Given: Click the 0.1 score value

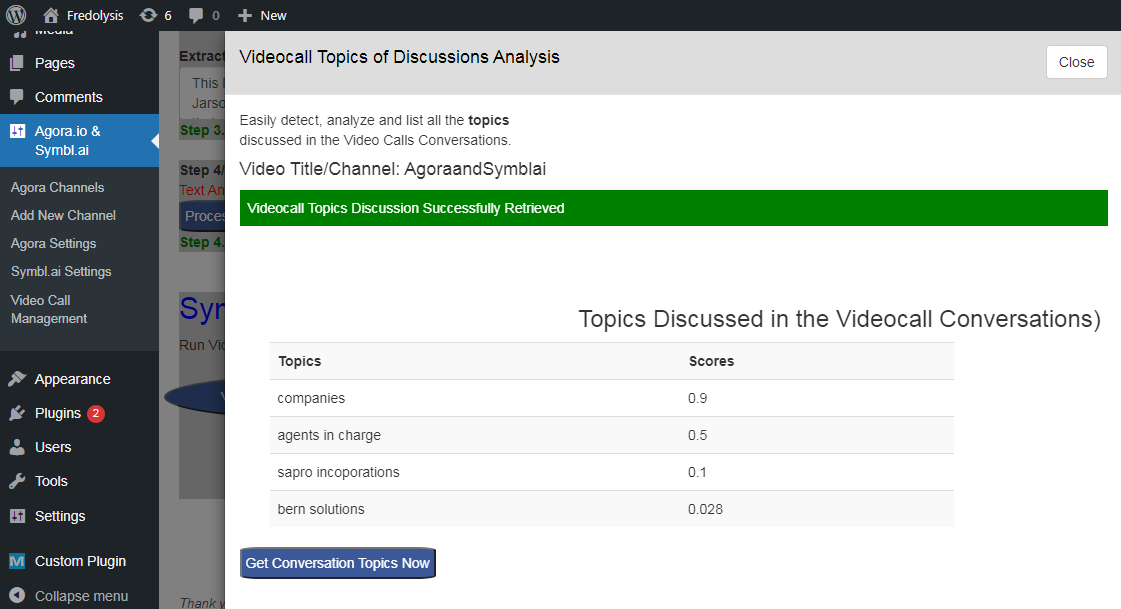Looking at the screenshot, I should 698,472.
